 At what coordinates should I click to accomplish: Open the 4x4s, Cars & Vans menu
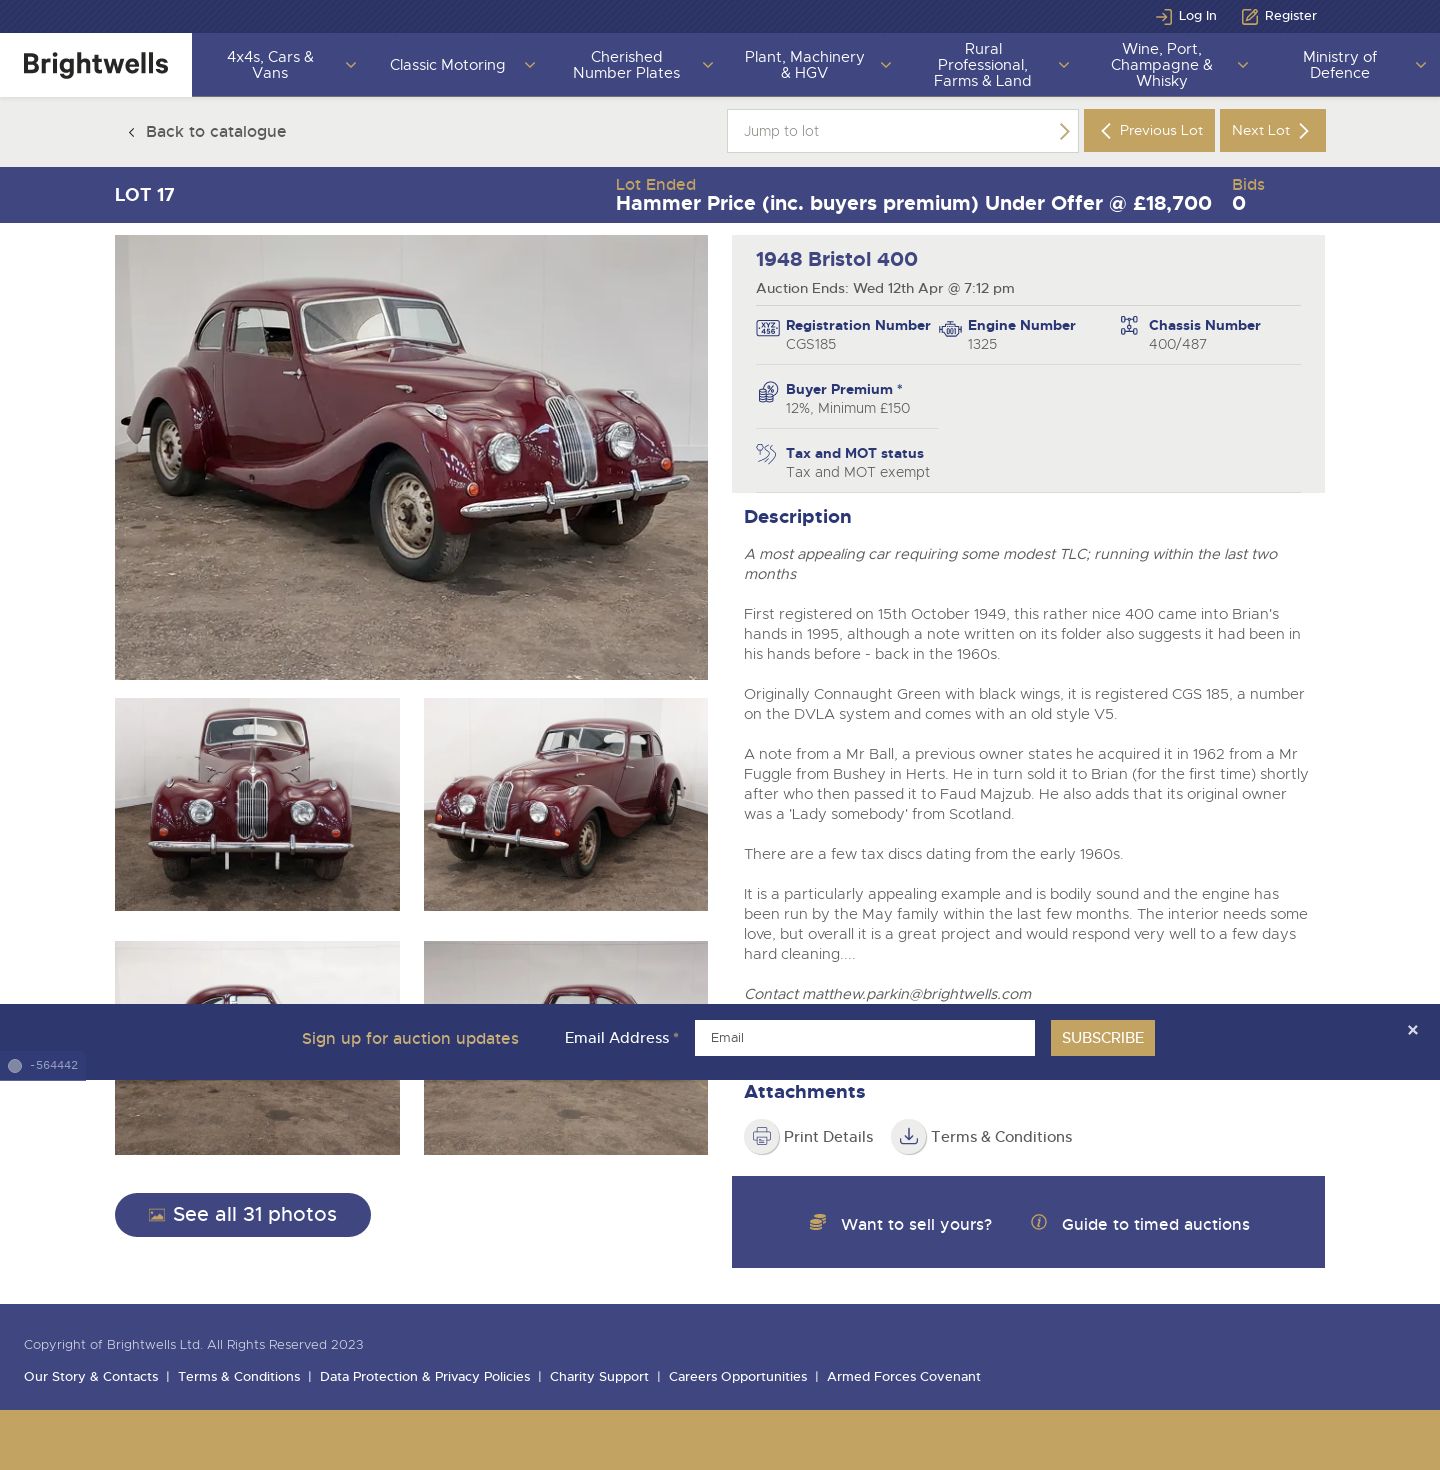point(270,65)
